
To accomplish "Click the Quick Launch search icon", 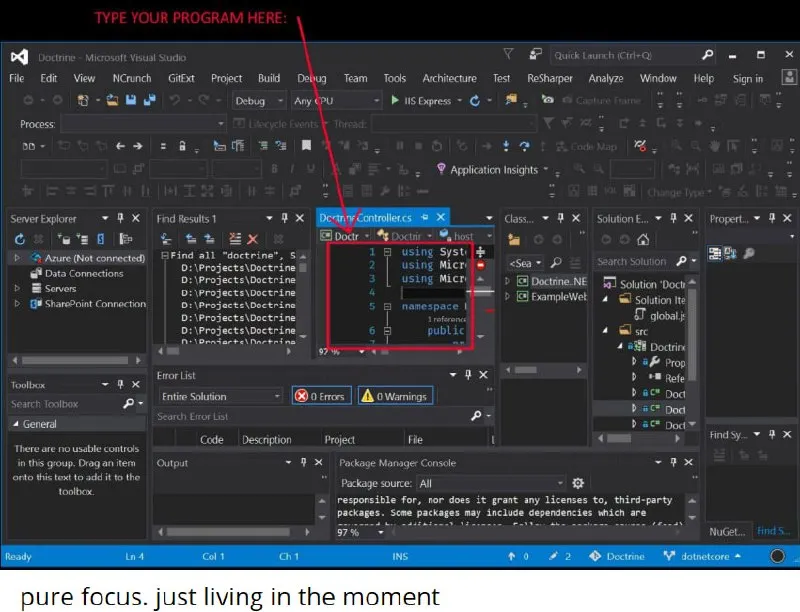I will click(x=707, y=55).
